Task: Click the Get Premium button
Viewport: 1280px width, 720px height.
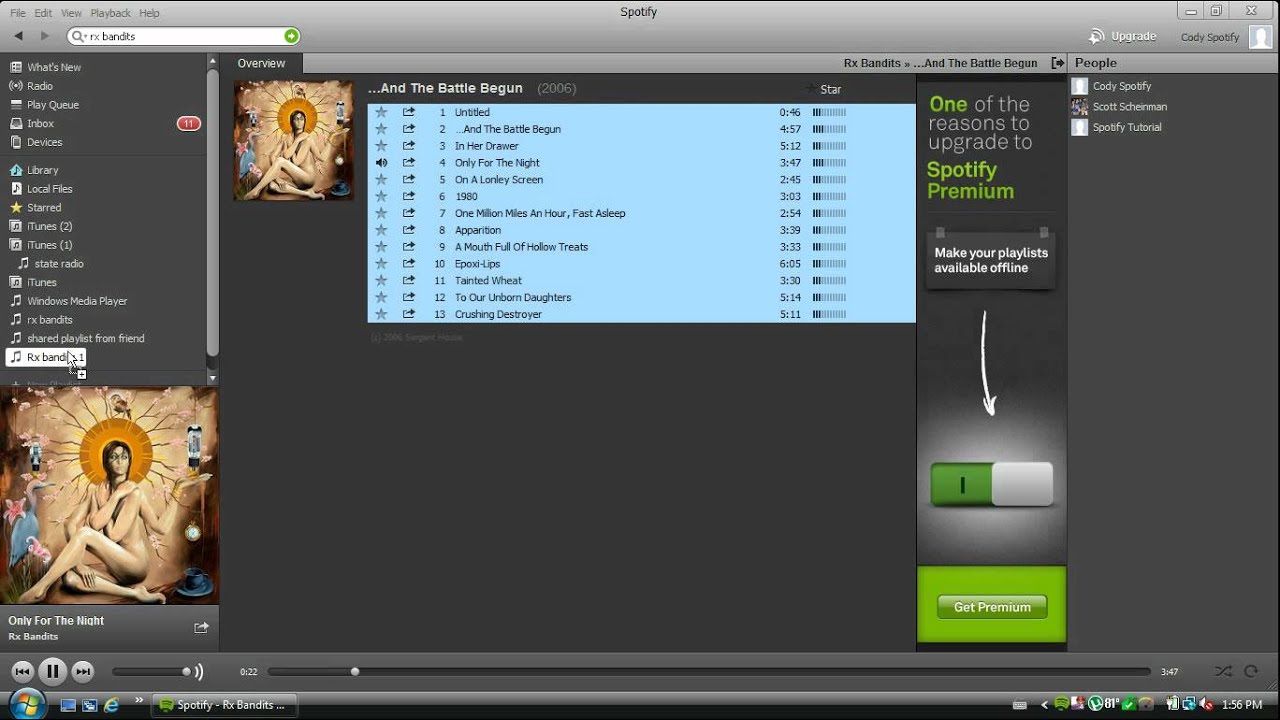Action: (x=992, y=607)
